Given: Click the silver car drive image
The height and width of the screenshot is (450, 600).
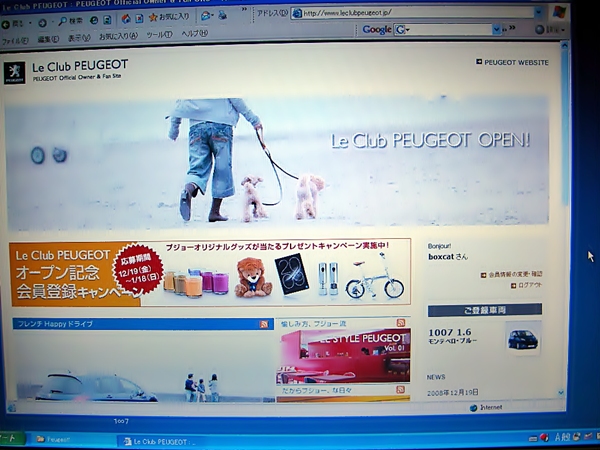Looking at the screenshot, I should click(x=143, y=366).
